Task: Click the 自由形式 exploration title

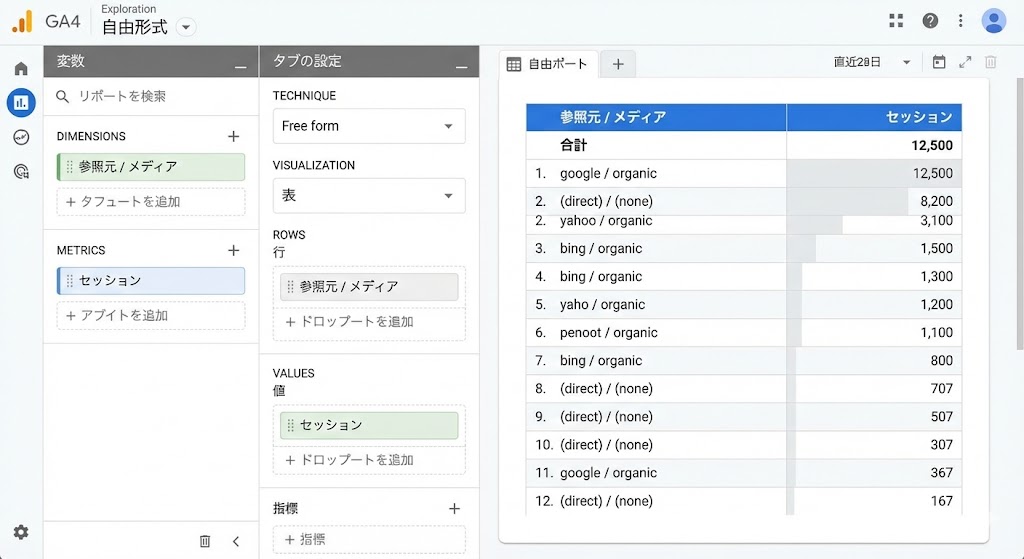Action: pyautogui.click(x=135, y=27)
